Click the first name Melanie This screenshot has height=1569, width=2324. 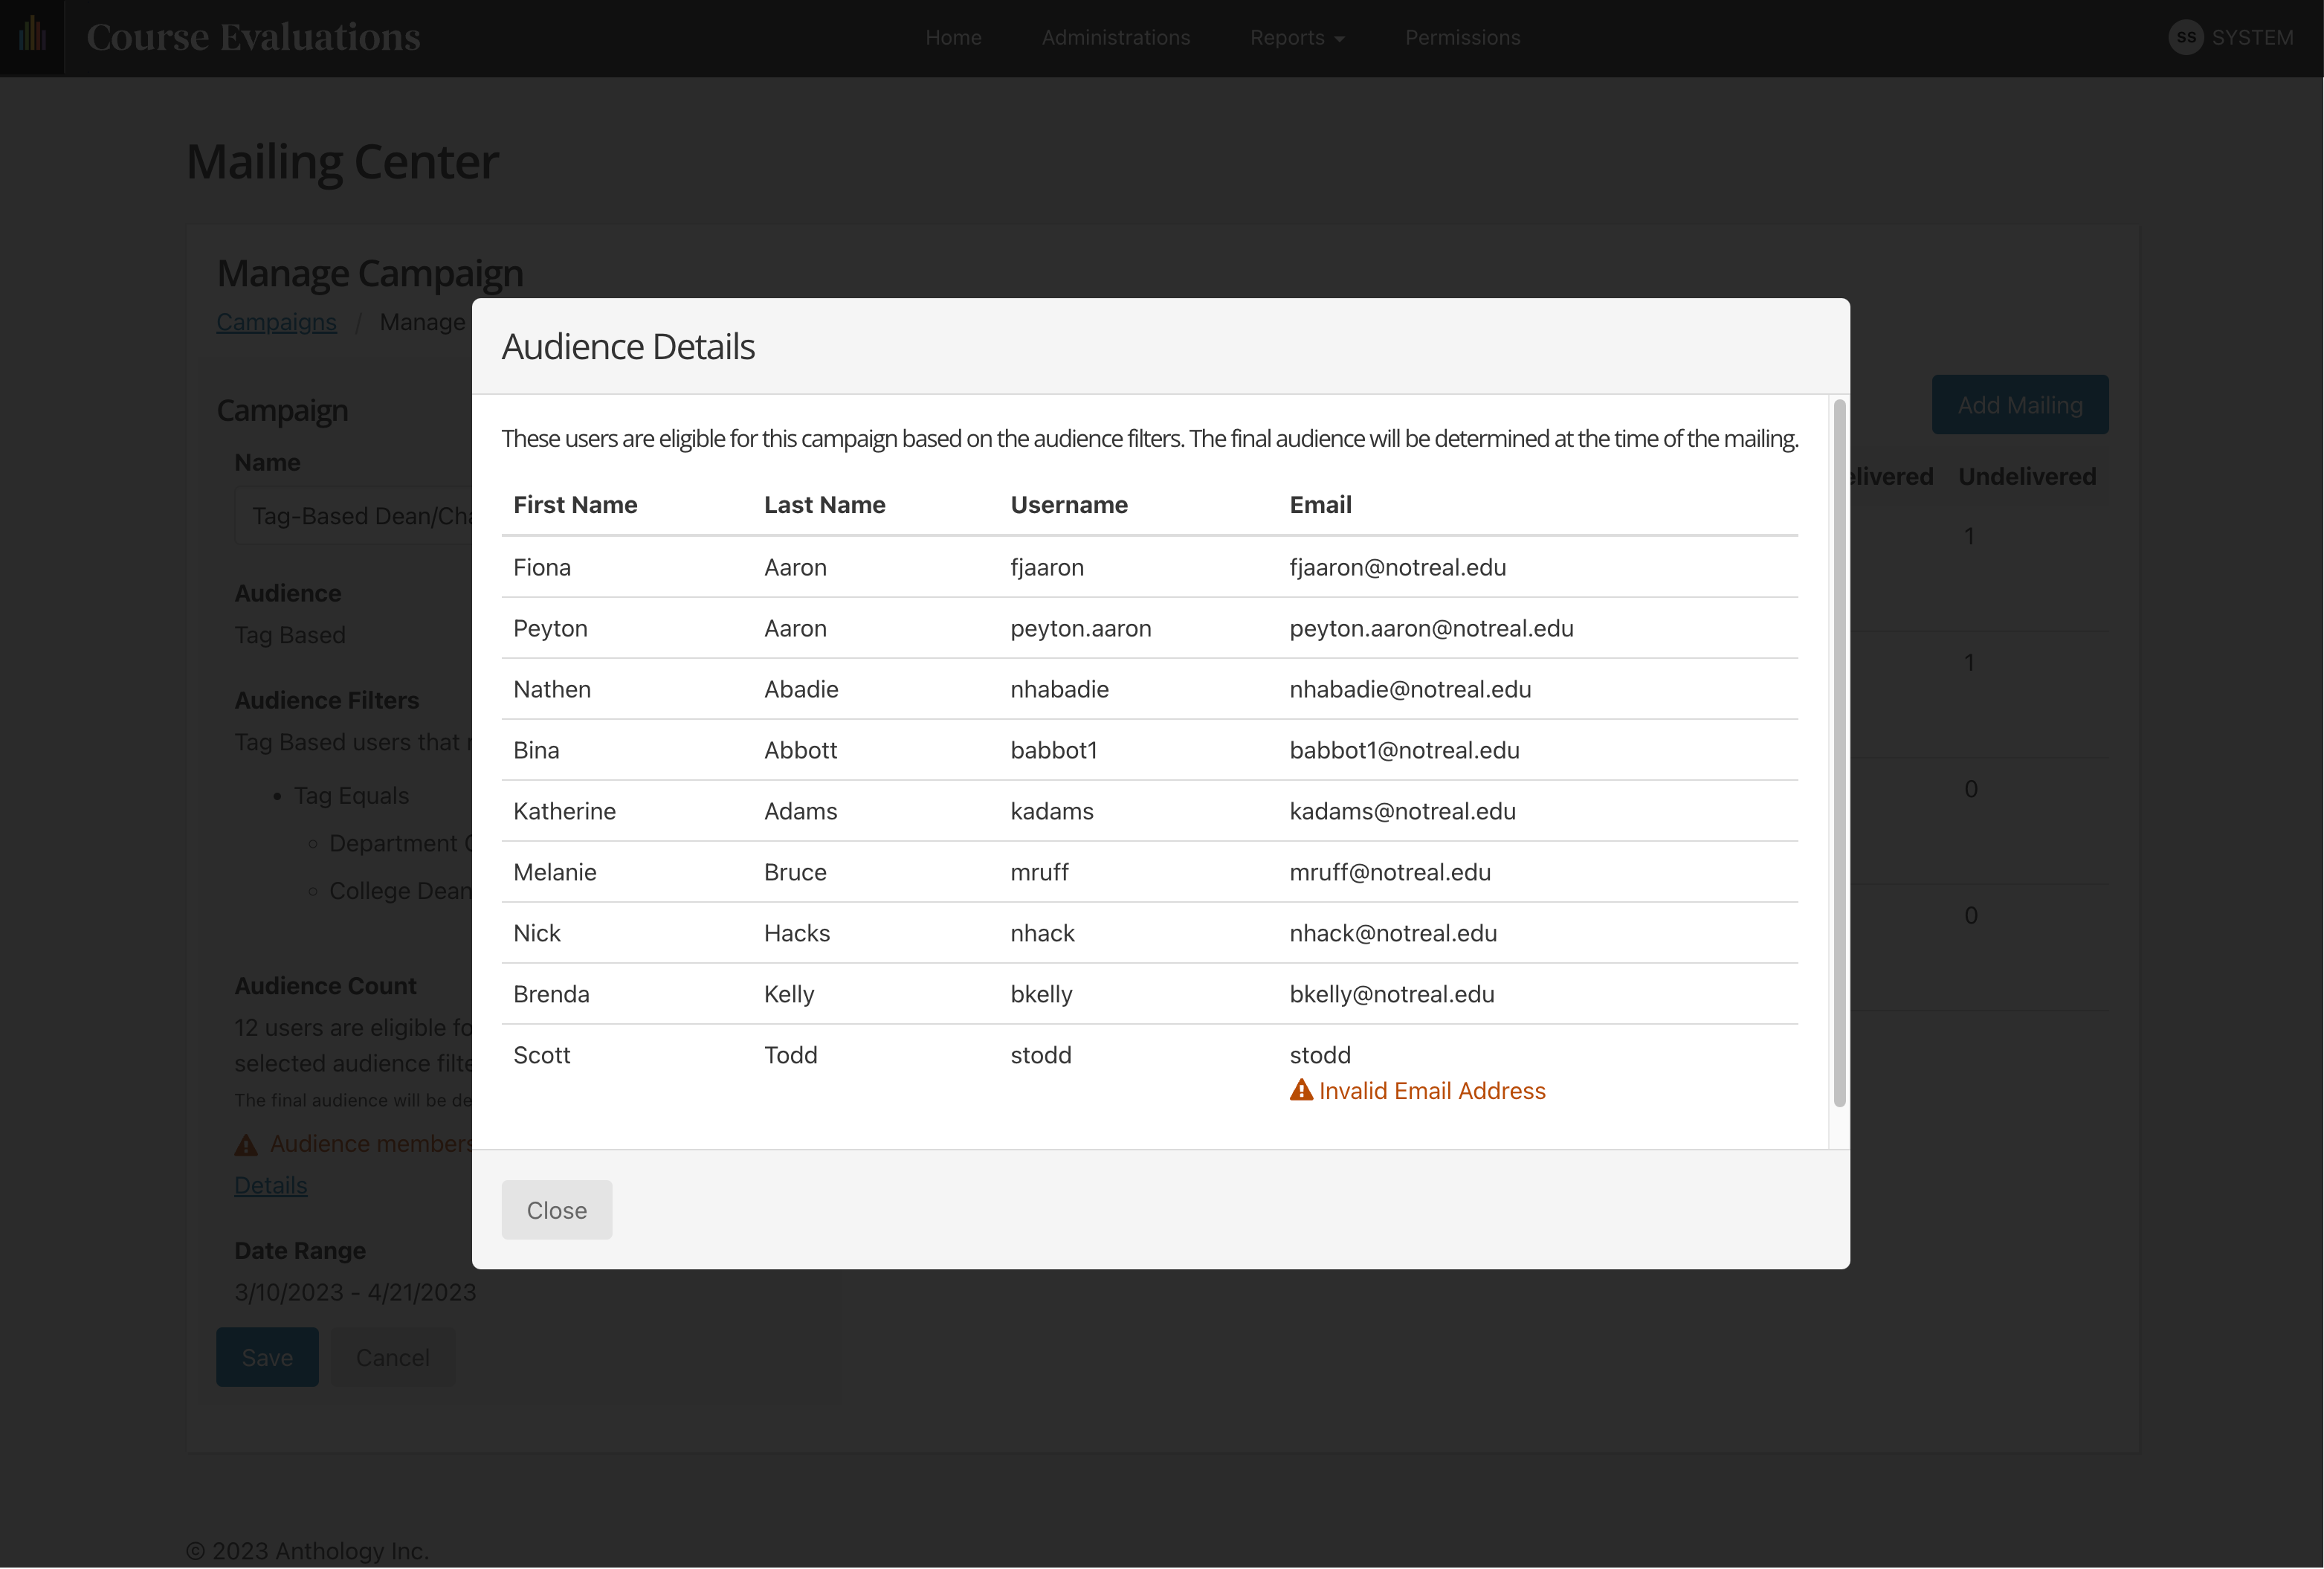[555, 873]
